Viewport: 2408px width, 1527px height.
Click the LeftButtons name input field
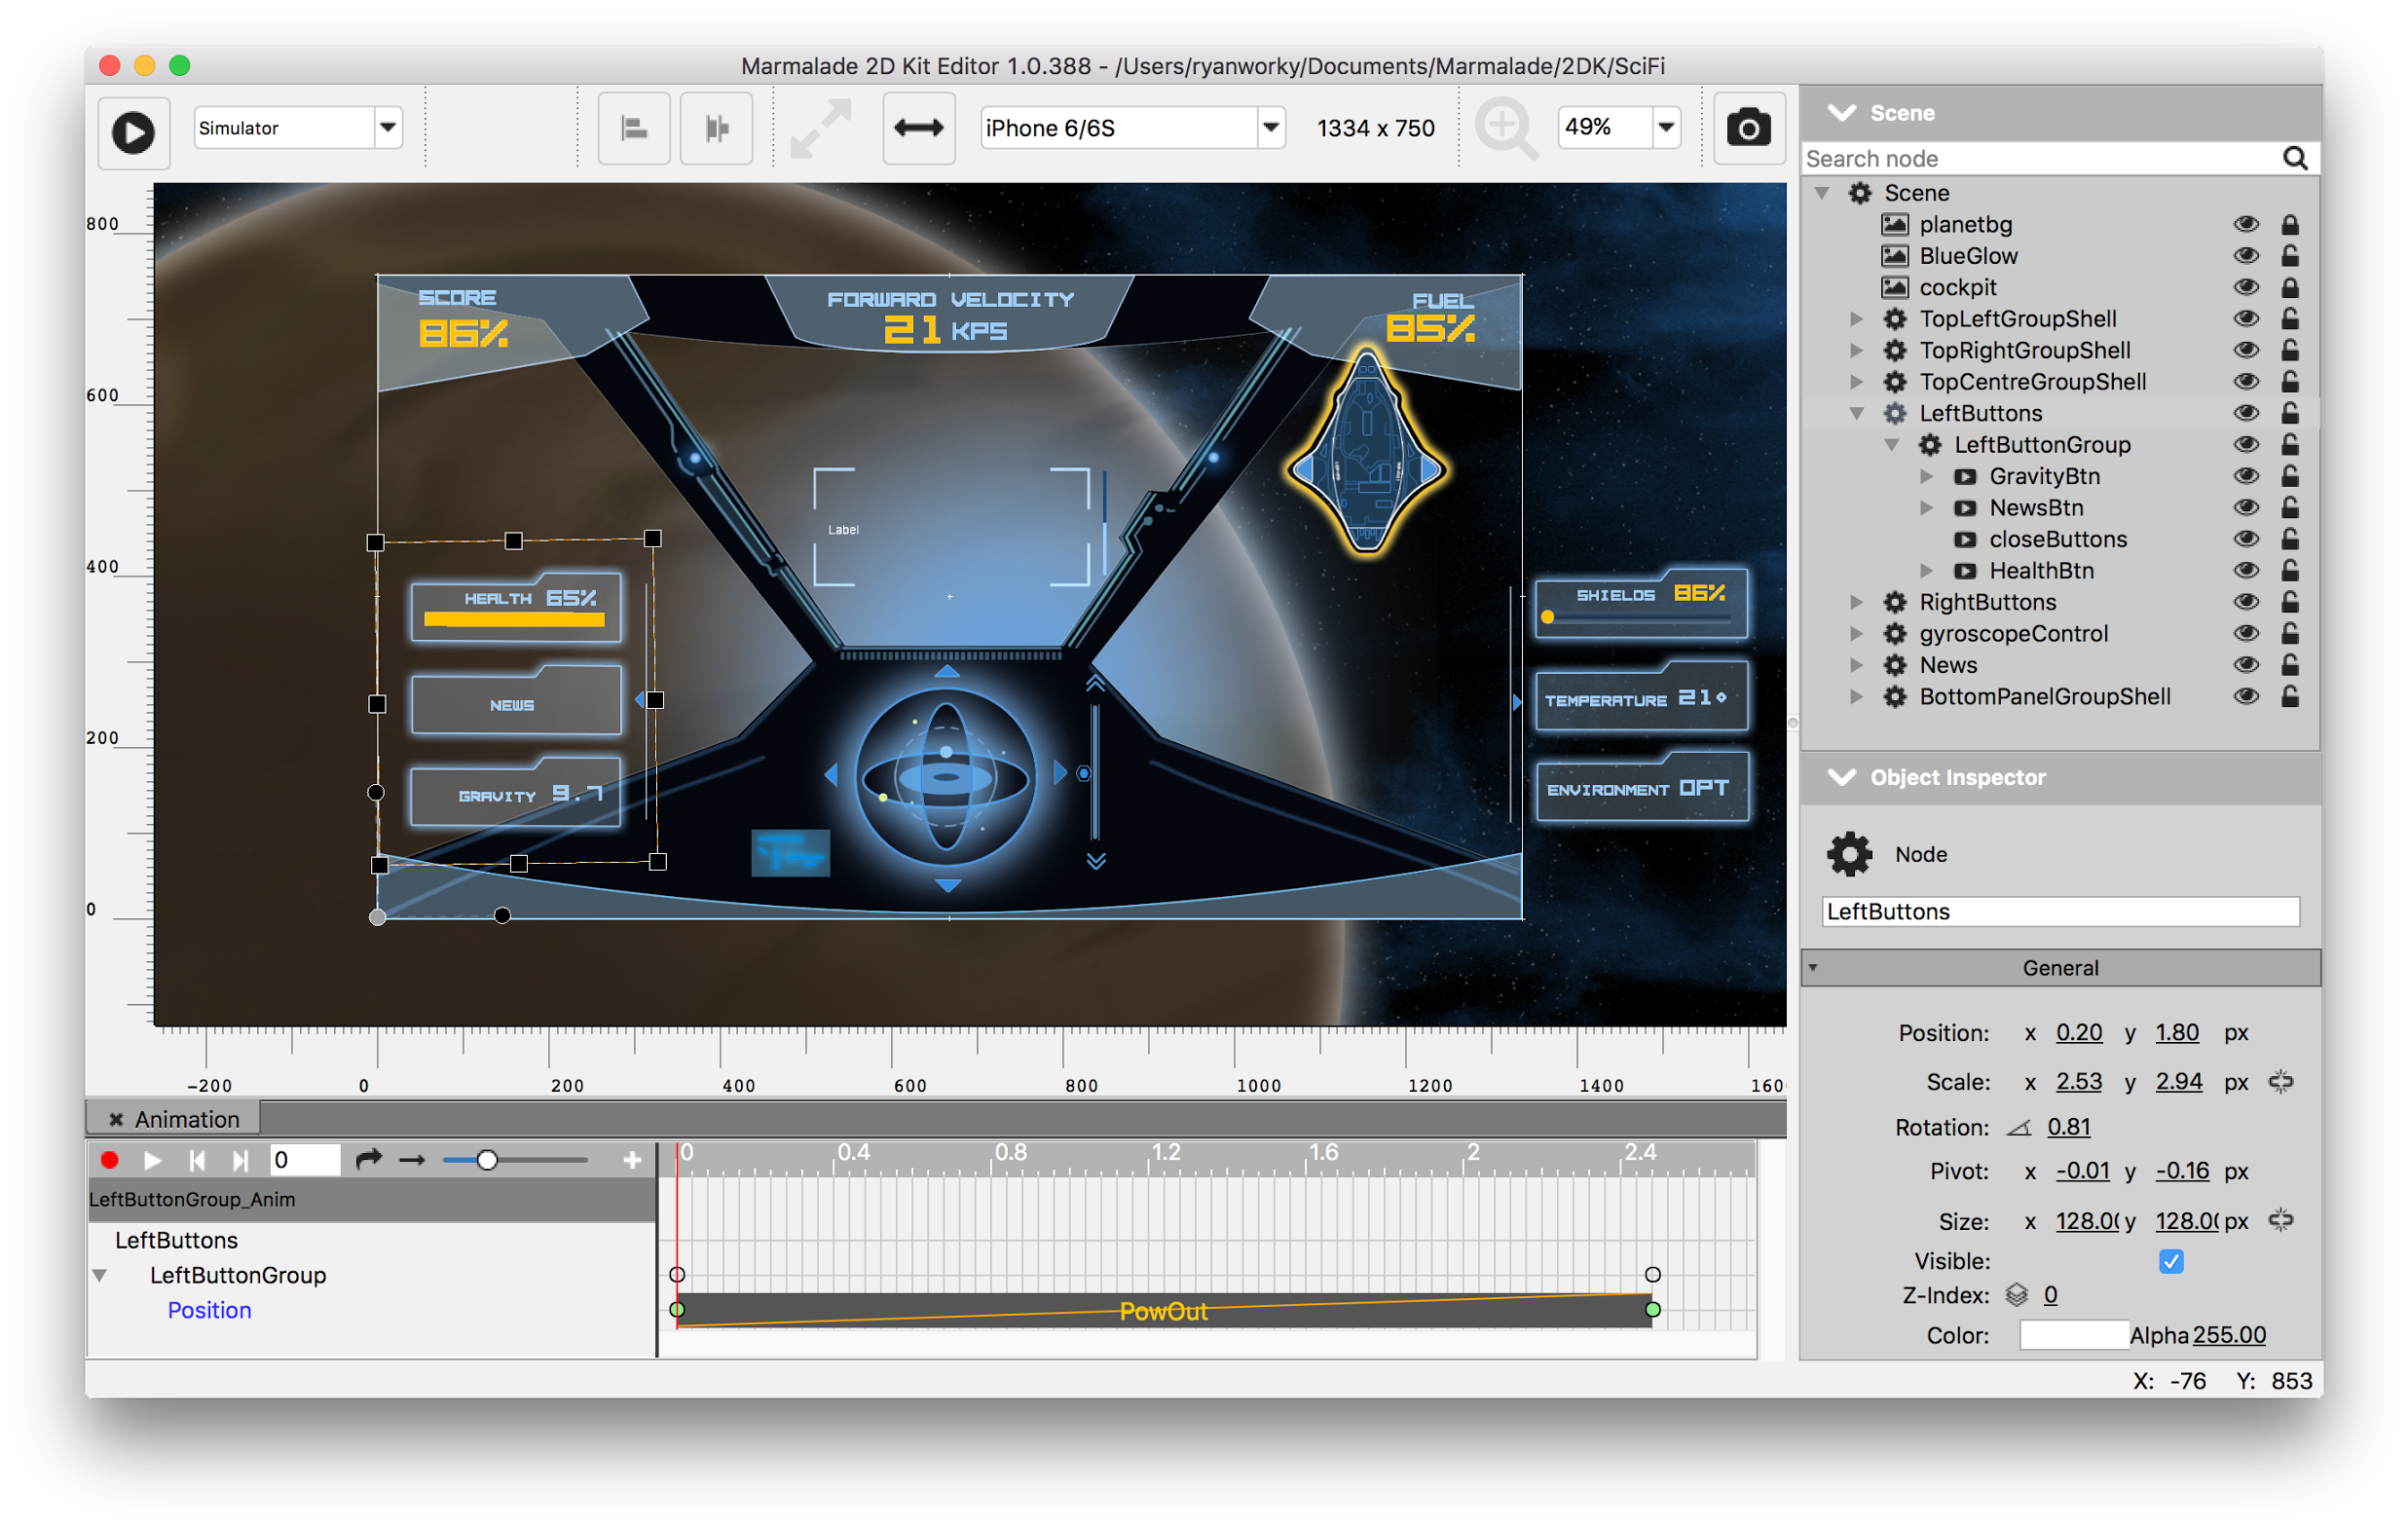(x=2059, y=911)
